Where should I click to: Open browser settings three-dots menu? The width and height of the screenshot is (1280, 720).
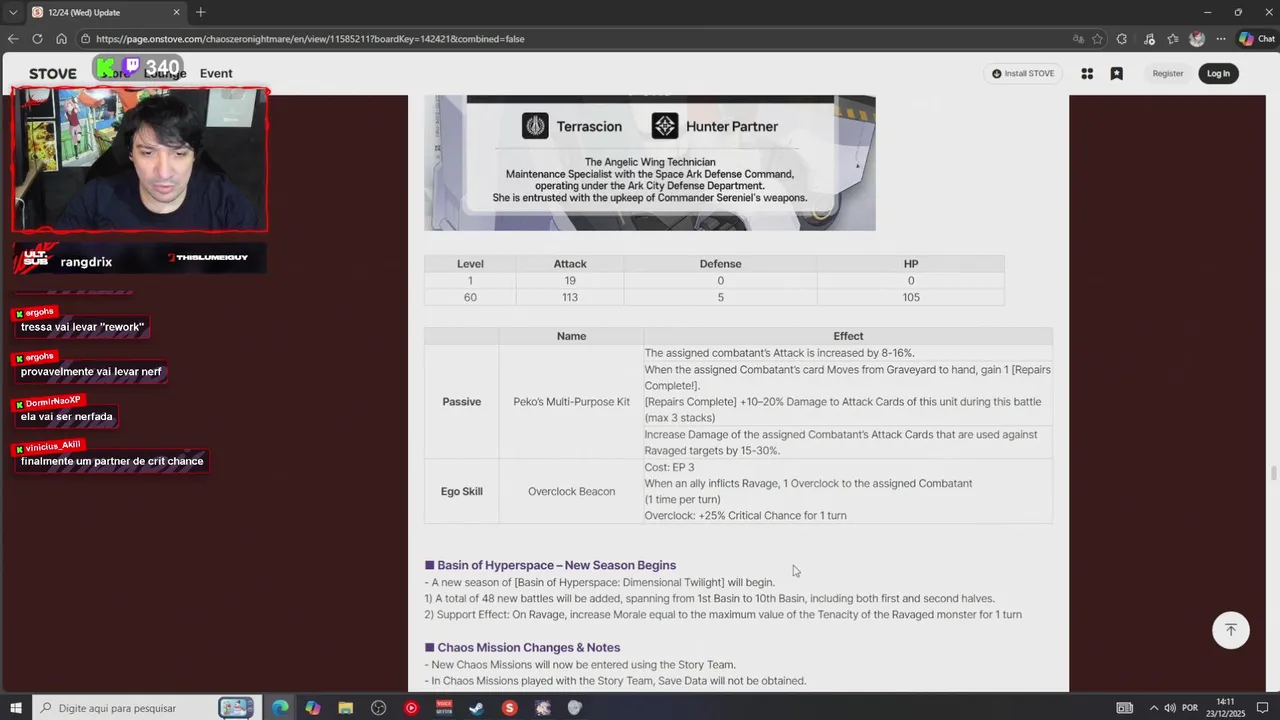1221,39
